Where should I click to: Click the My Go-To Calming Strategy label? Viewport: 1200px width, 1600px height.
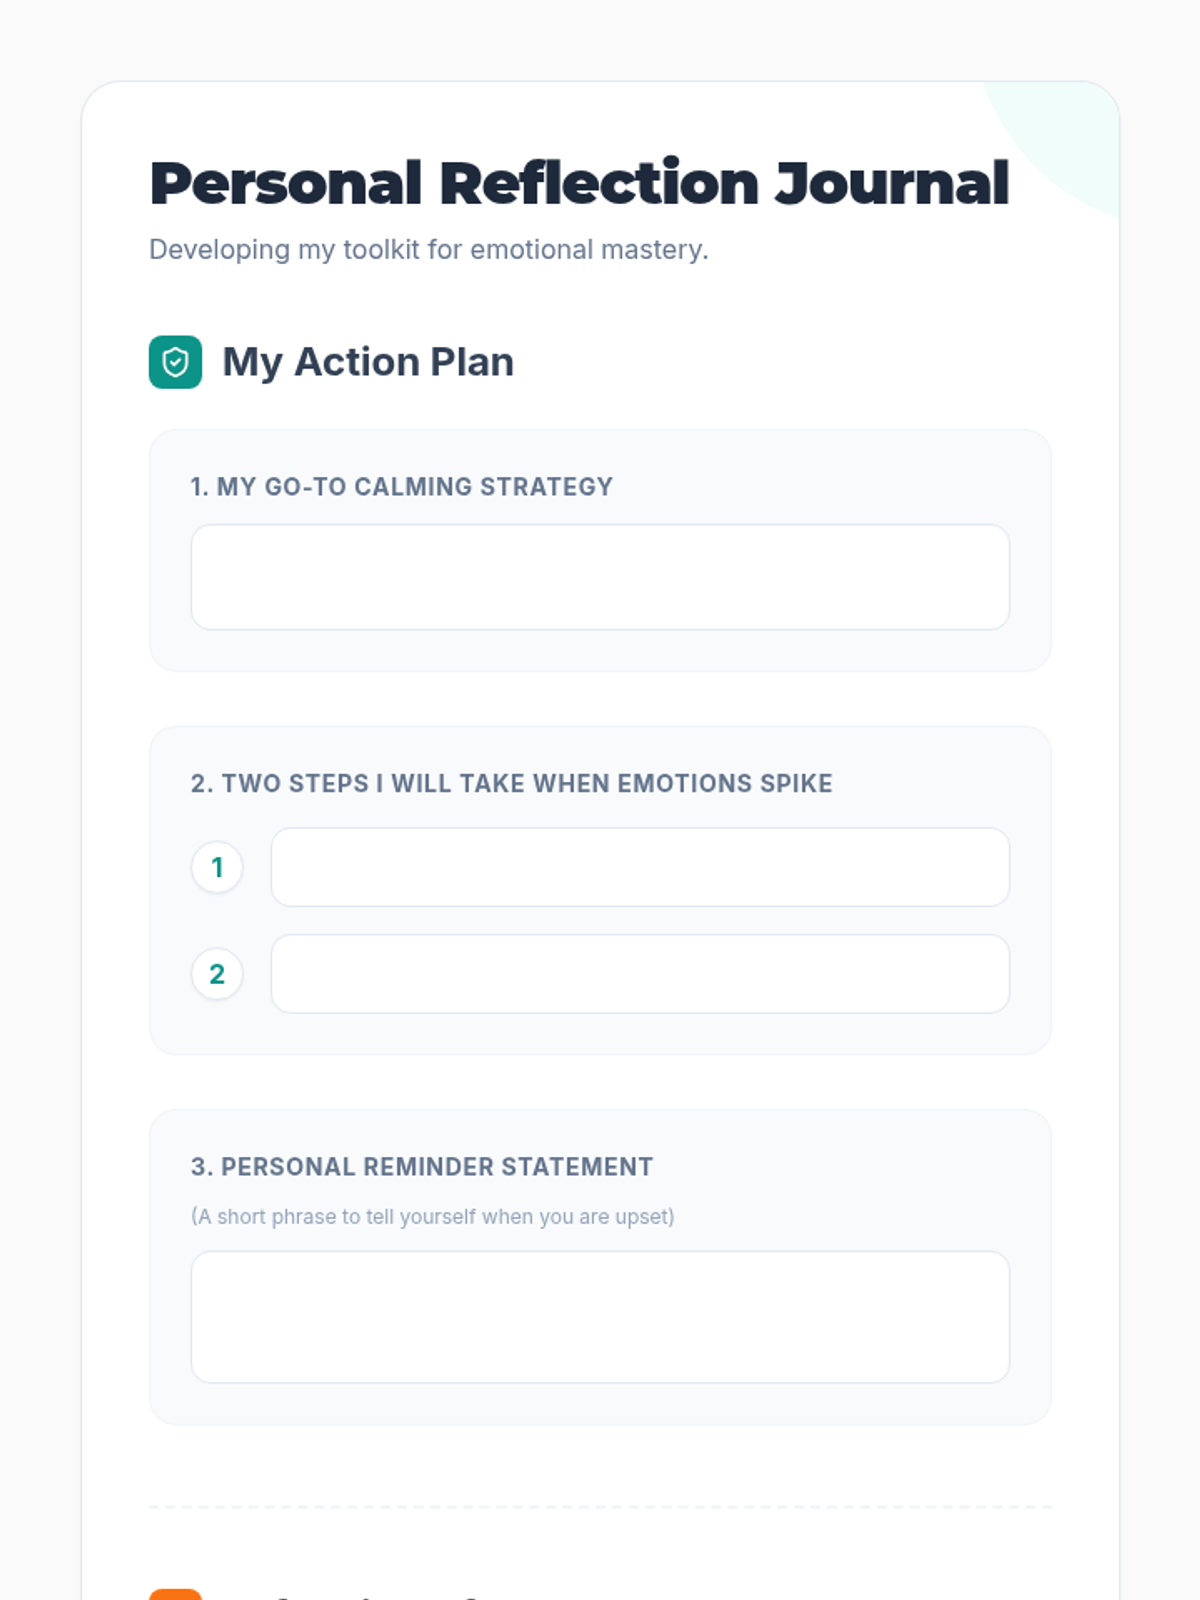pyautogui.click(x=401, y=487)
